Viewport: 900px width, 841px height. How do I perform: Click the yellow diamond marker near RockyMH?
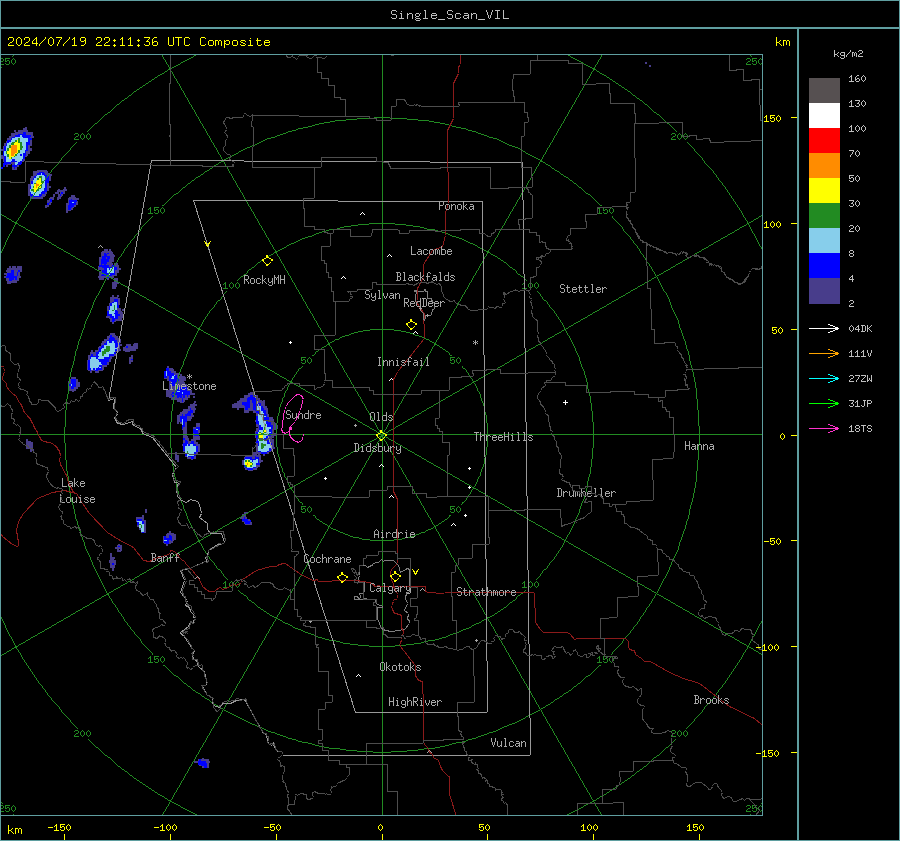pyautogui.click(x=267, y=261)
